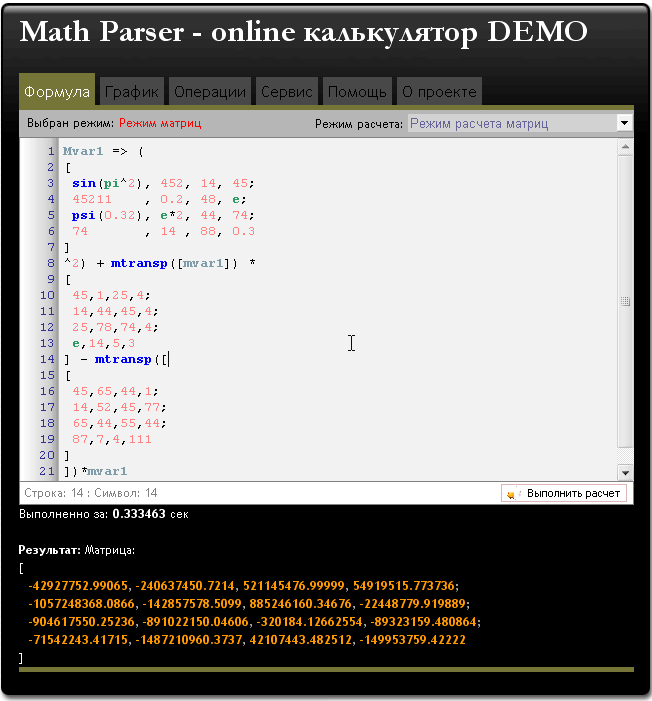The image size is (652, 701).
Task: Open the Помощь tab
Action: [357, 91]
